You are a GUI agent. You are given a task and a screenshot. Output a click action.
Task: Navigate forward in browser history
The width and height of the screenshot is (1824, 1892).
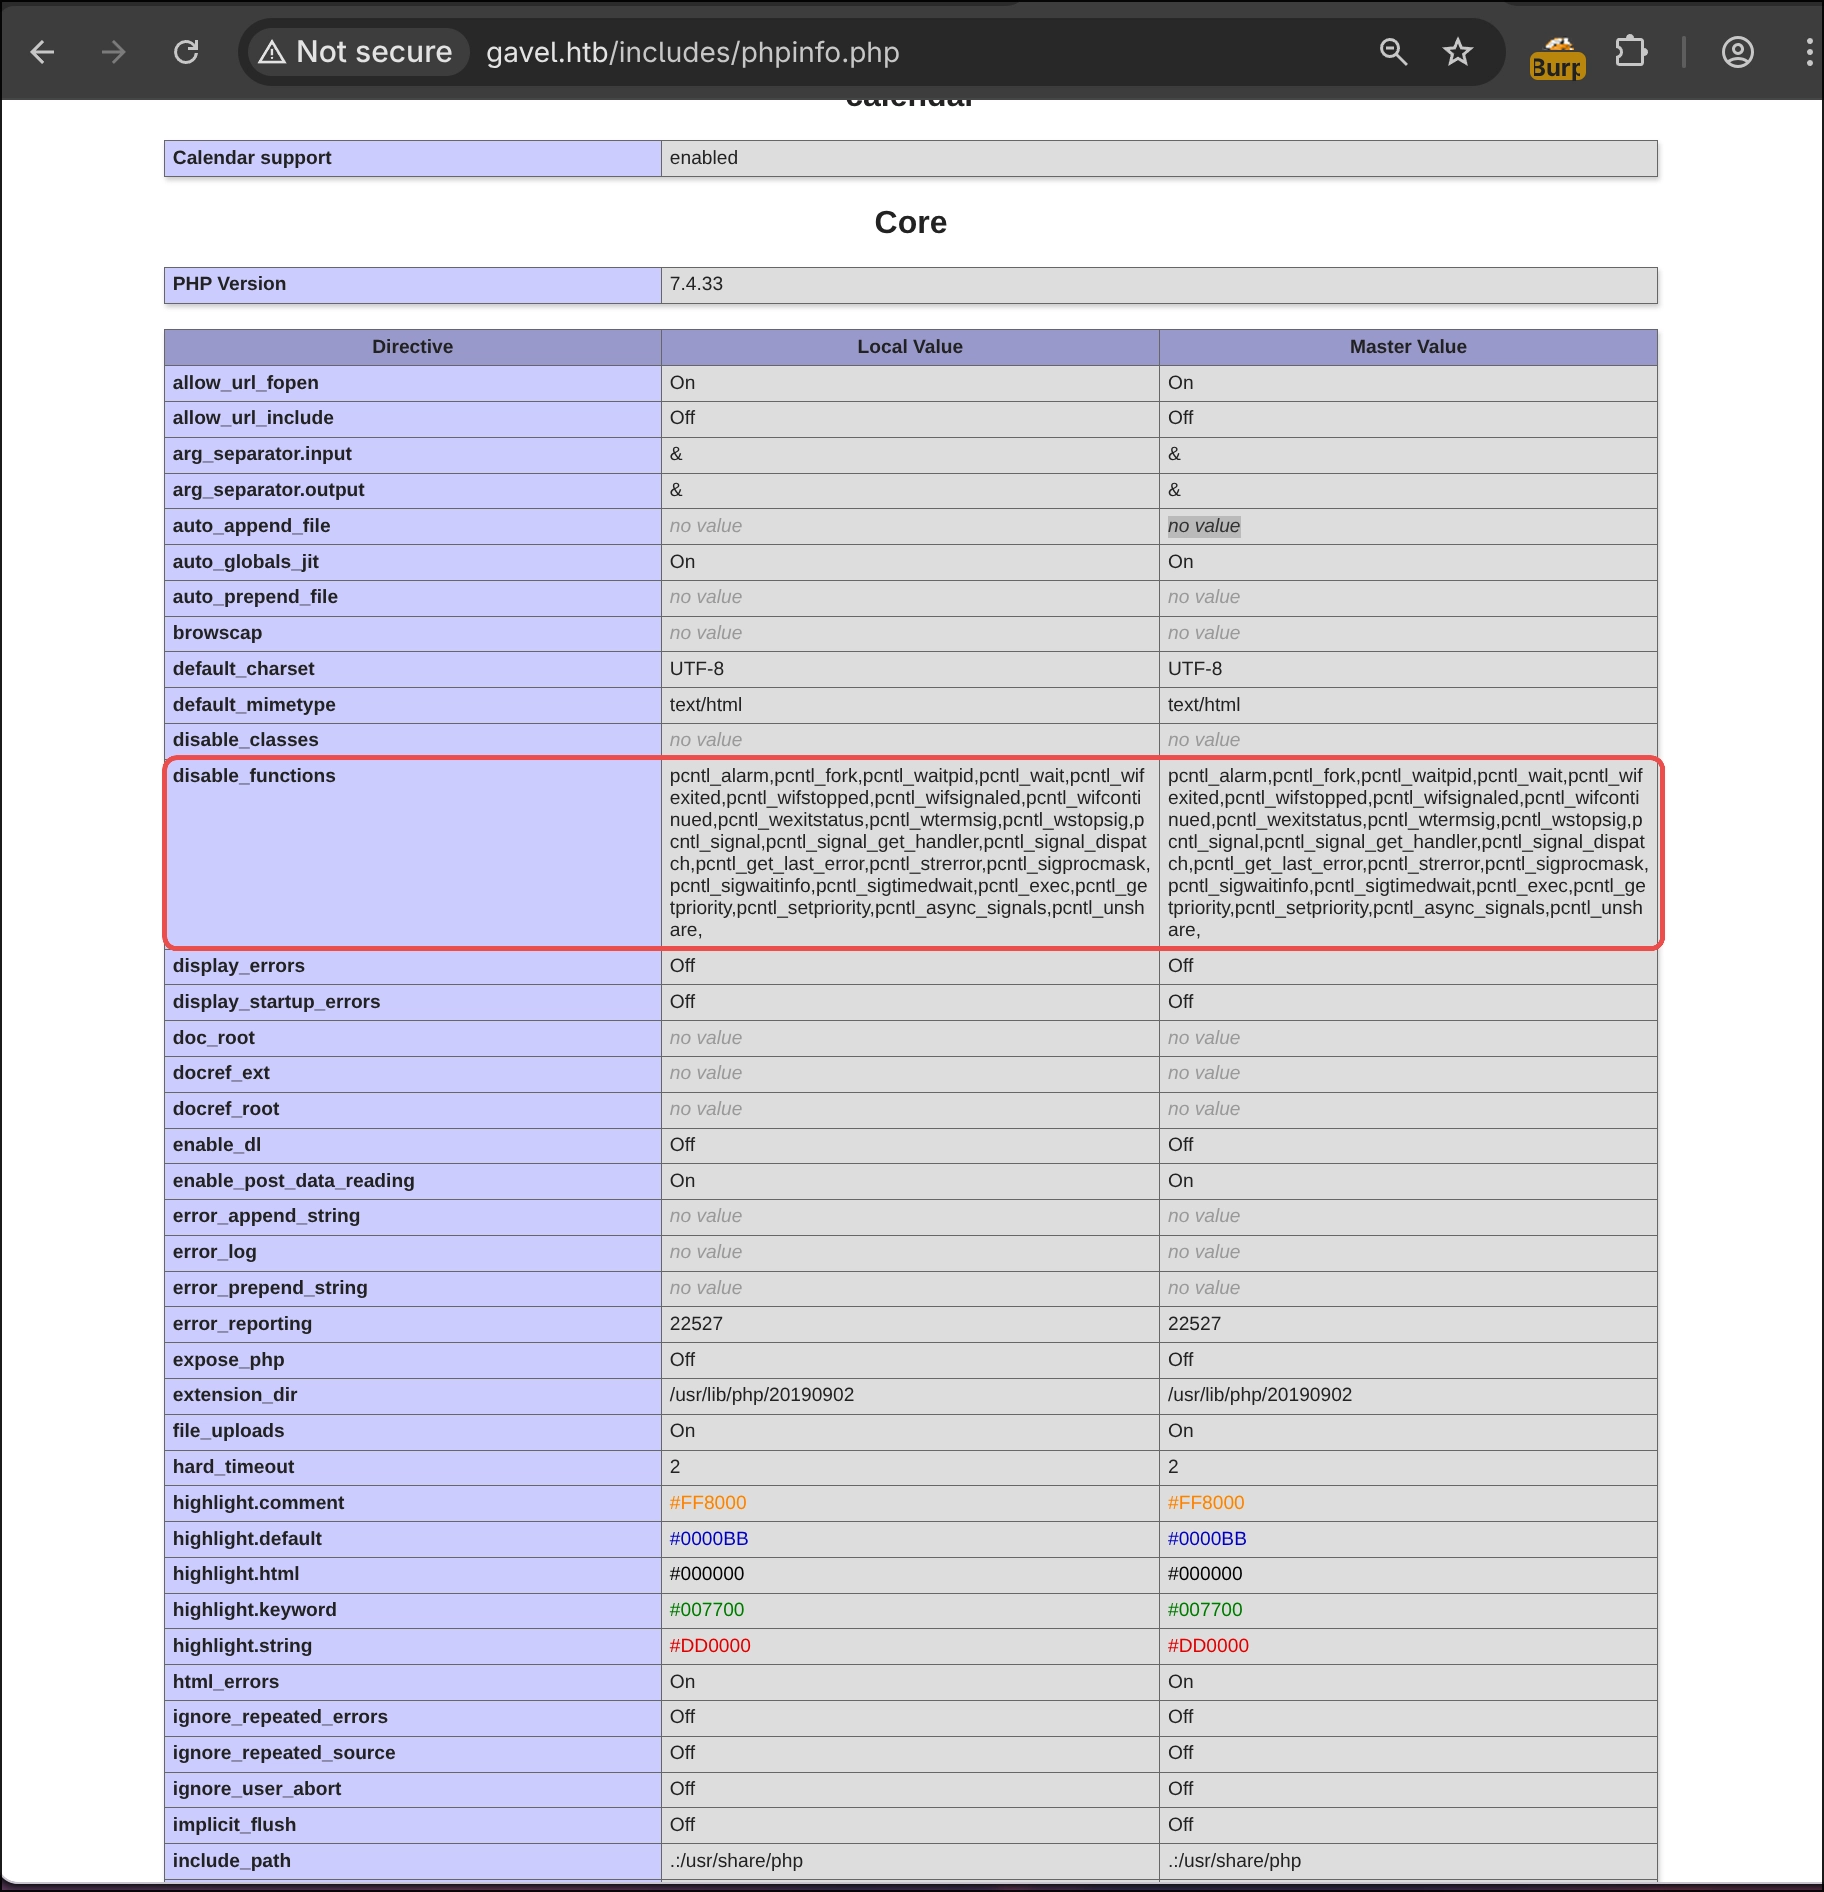[114, 52]
